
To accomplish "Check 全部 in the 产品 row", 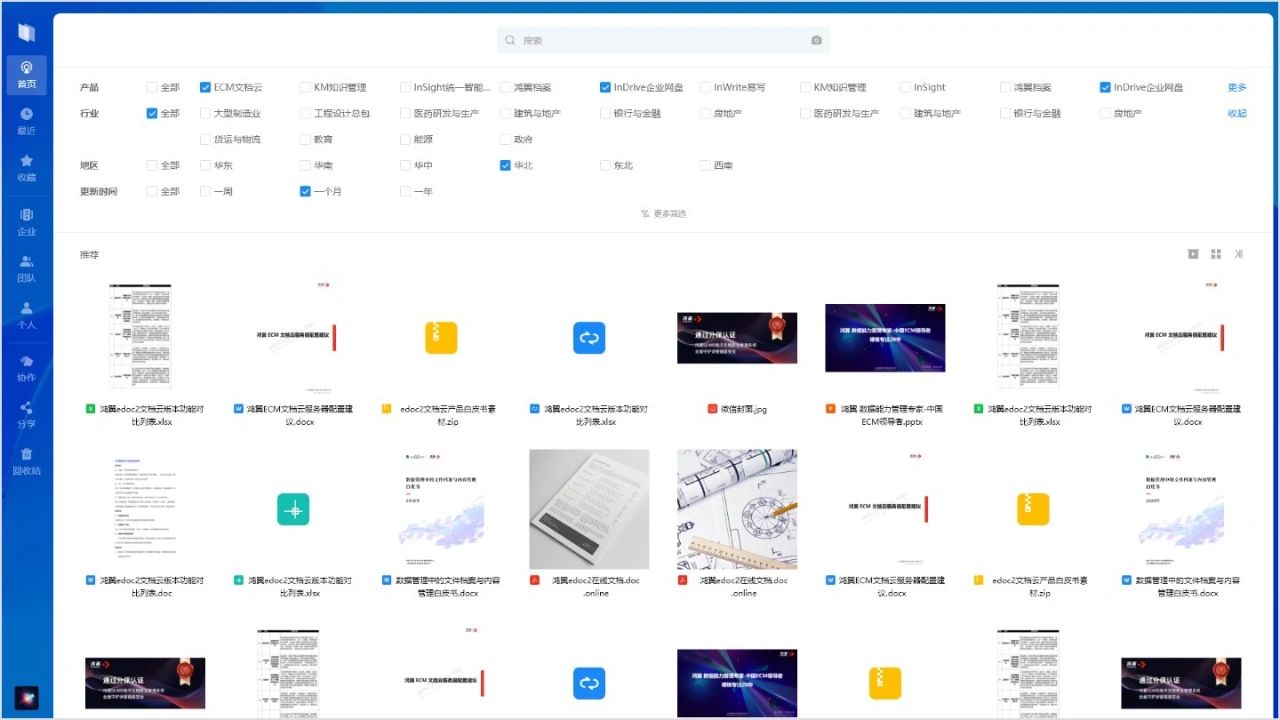I will (x=152, y=87).
